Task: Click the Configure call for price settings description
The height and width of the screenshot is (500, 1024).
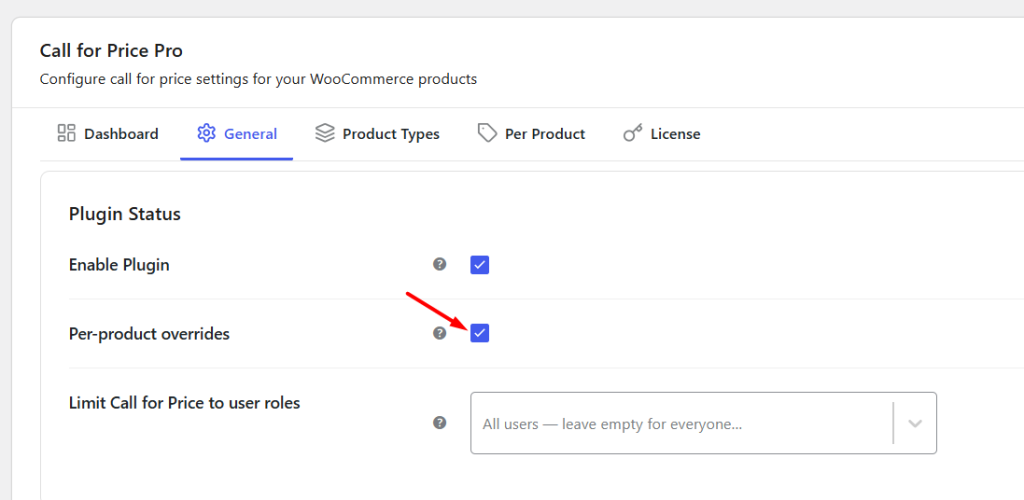Action: (259, 80)
